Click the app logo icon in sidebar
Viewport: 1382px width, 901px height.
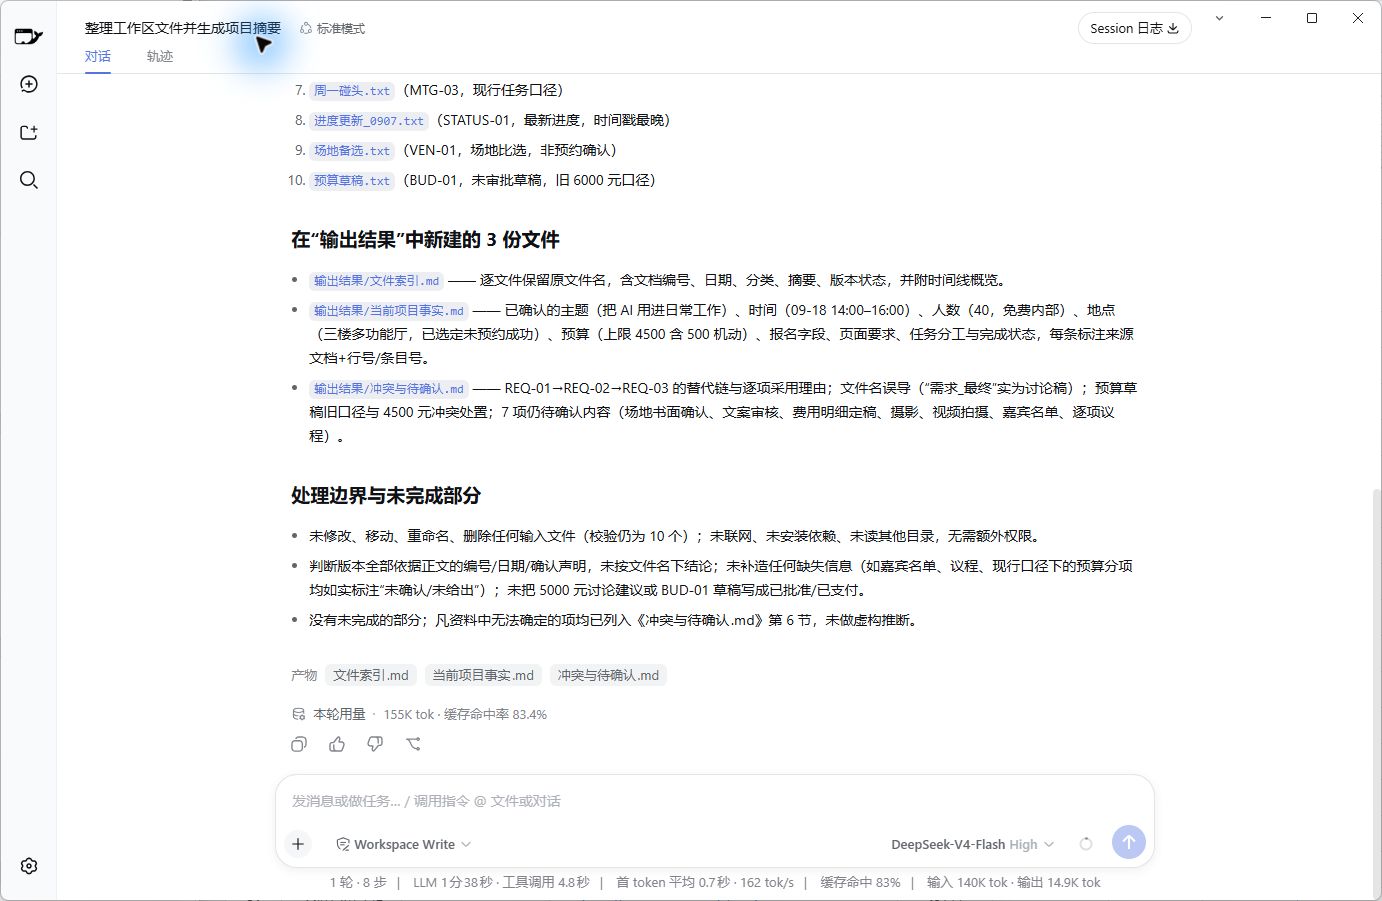28,37
